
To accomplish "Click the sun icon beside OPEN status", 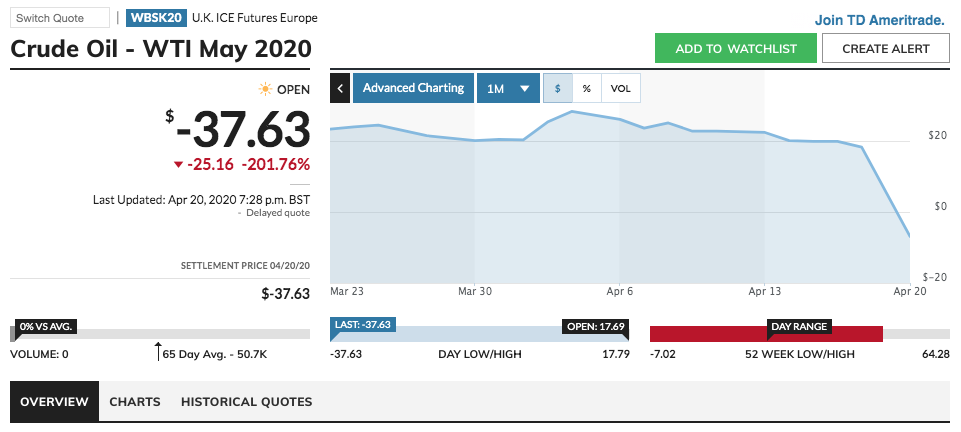I will pyautogui.click(x=265, y=89).
